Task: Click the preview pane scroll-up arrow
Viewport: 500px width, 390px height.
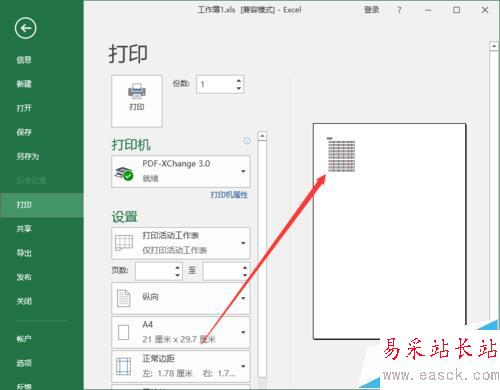Action: click(x=494, y=46)
